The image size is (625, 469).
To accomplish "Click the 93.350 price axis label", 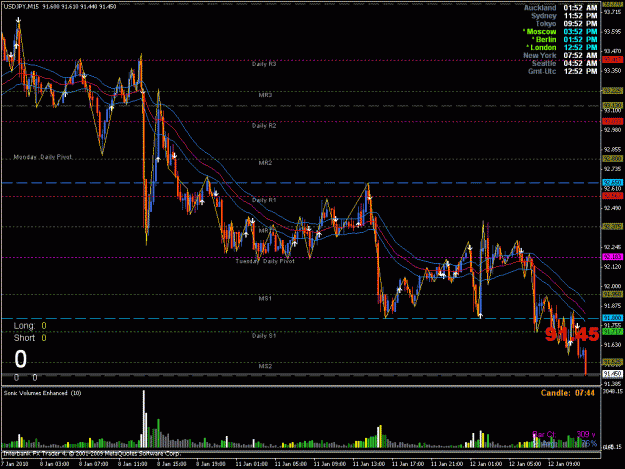I will click(x=613, y=71).
